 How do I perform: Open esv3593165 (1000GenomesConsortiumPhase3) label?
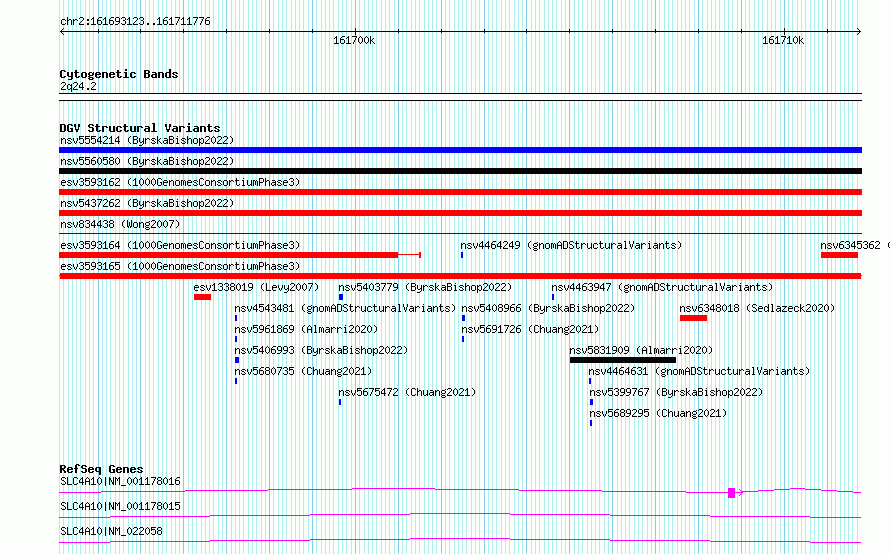pos(180,266)
